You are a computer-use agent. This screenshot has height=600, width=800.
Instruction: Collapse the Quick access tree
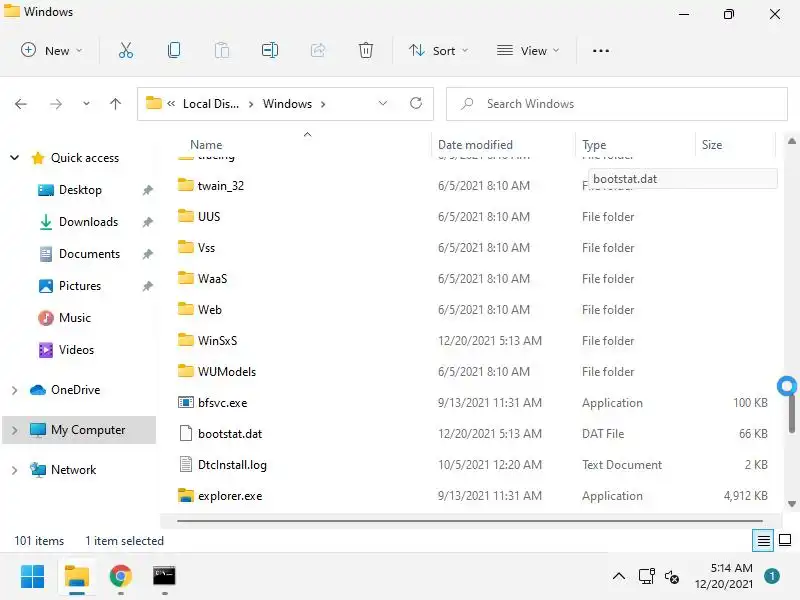[15, 158]
